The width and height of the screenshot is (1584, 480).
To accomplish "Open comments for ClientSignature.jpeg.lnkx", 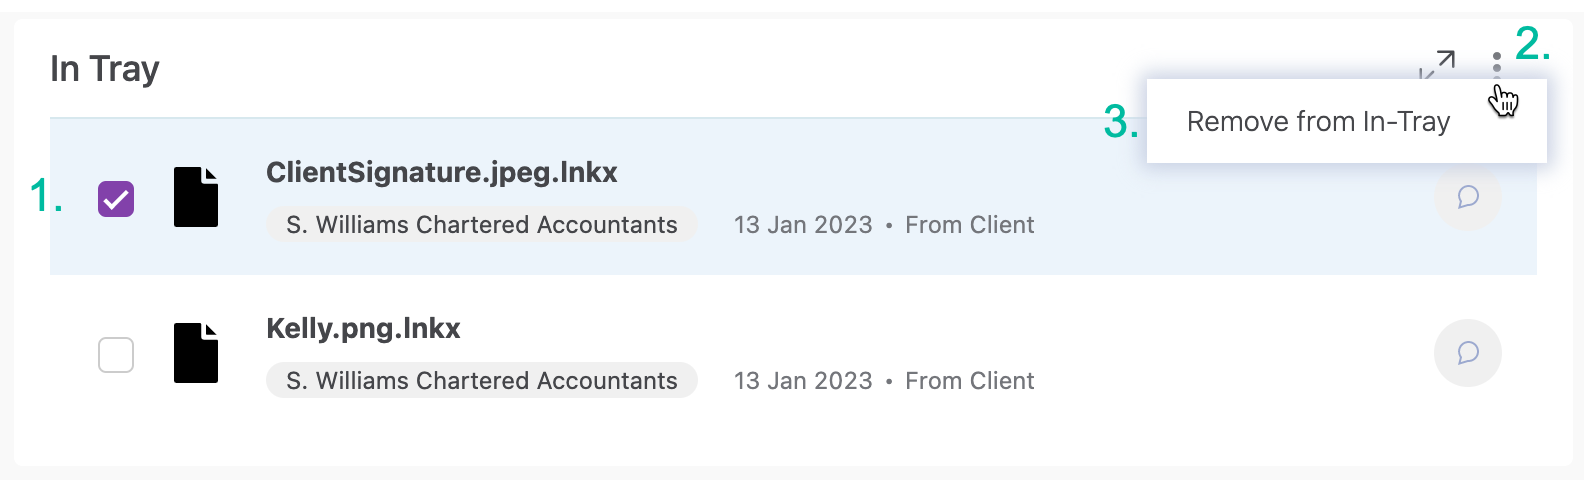I will (x=1467, y=197).
